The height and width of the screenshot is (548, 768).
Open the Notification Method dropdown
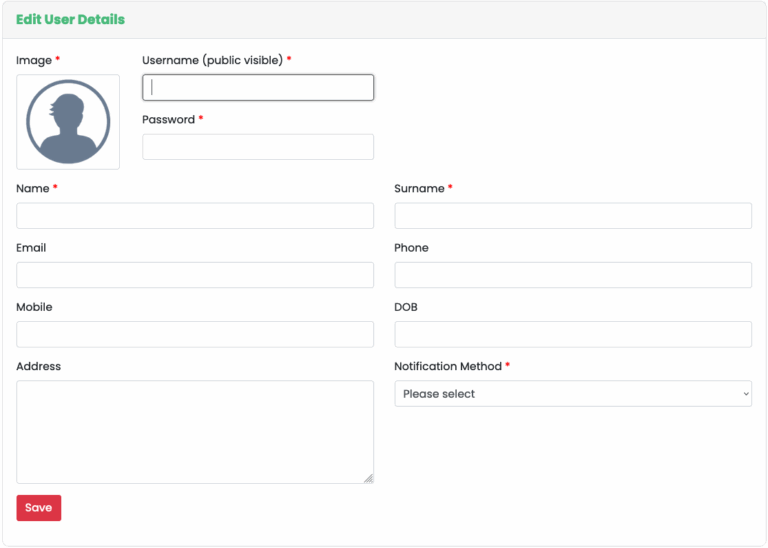[572, 394]
